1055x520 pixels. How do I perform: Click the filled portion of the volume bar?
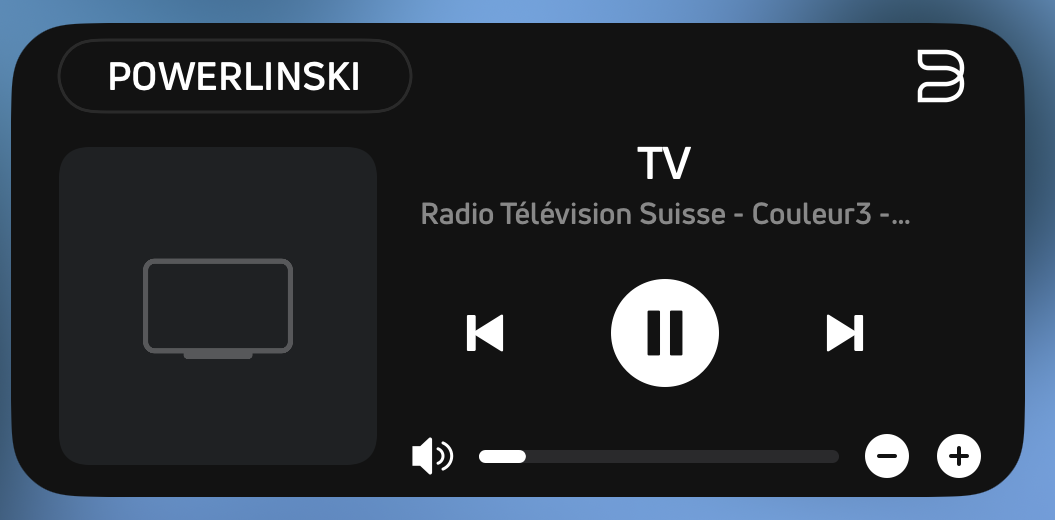point(502,457)
